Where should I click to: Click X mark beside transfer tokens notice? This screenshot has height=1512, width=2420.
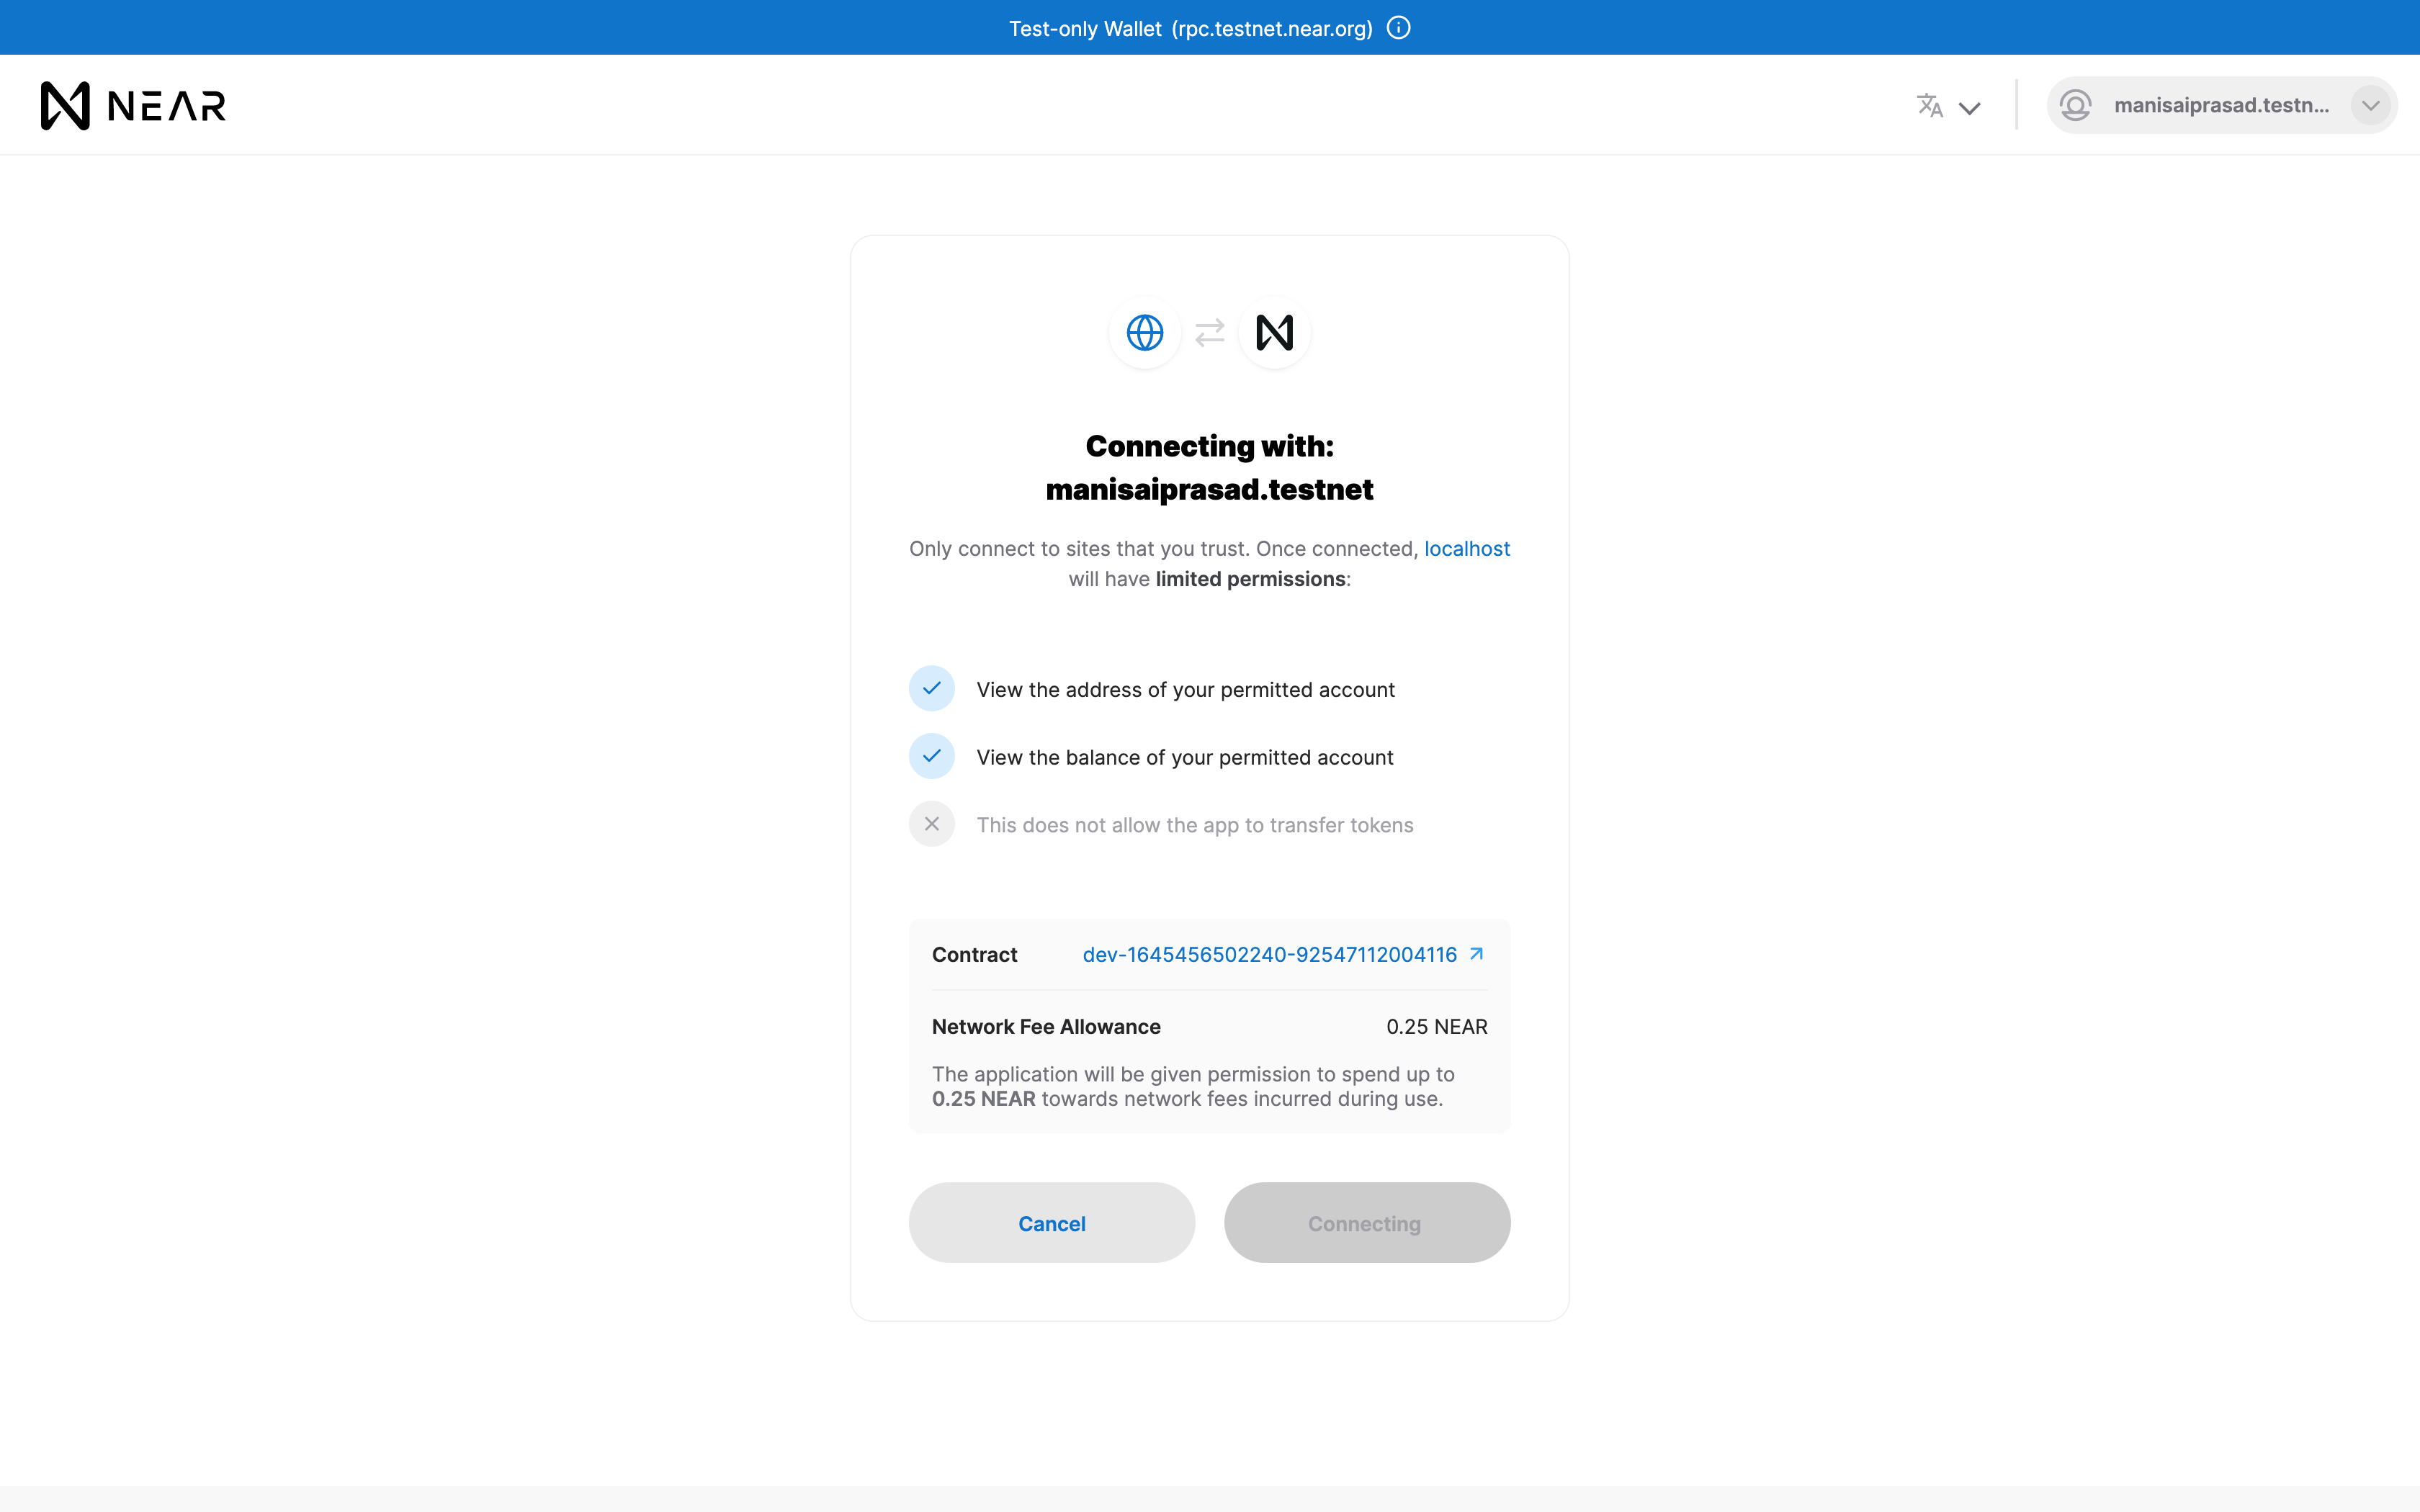coord(931,824)
